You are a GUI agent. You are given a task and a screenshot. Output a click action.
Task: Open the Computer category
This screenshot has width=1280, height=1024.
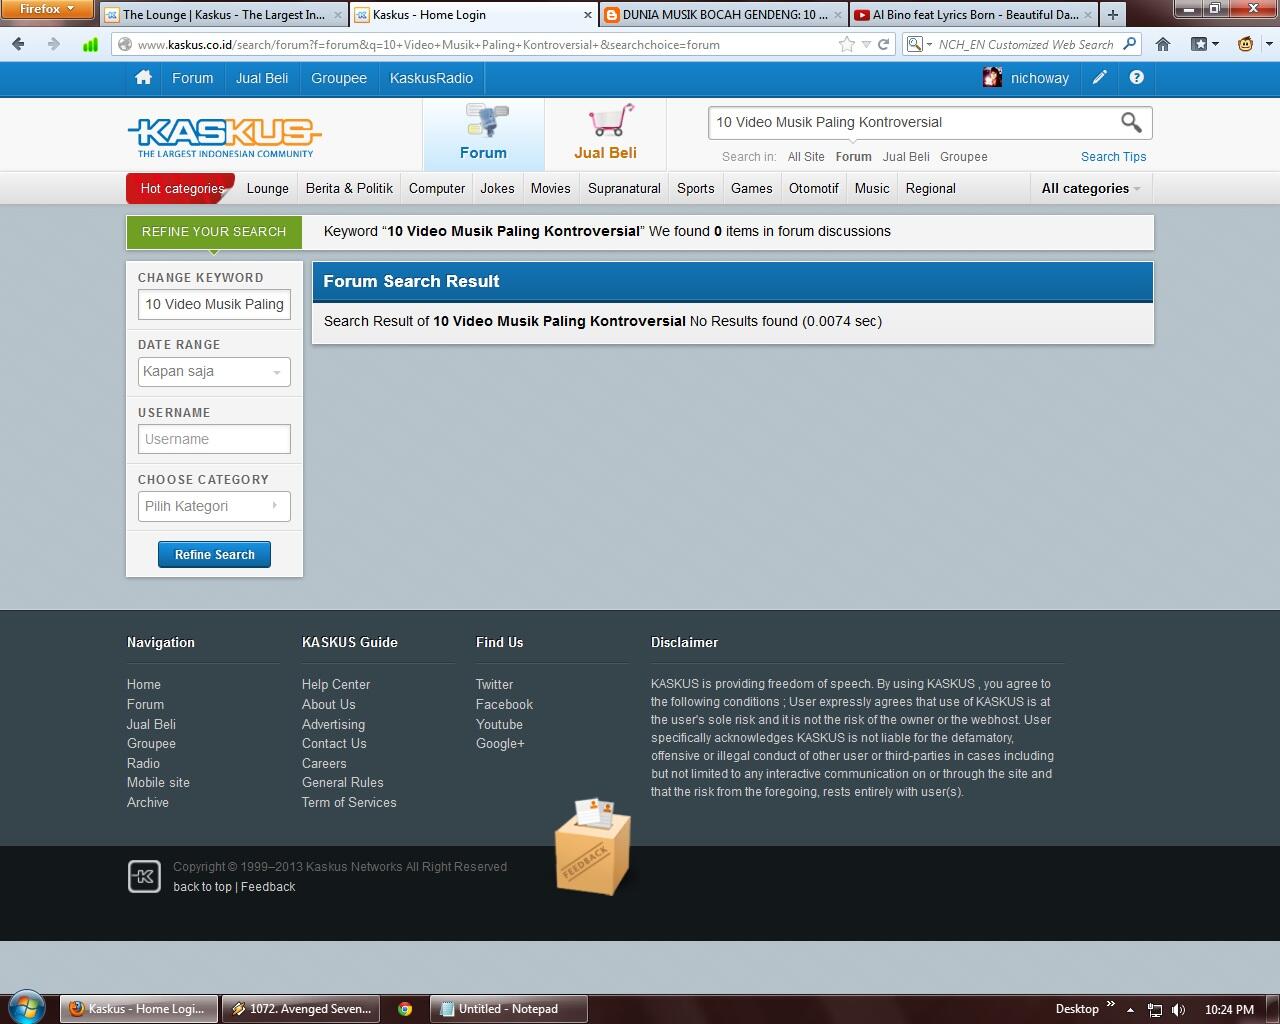click(x=437, y=188)
